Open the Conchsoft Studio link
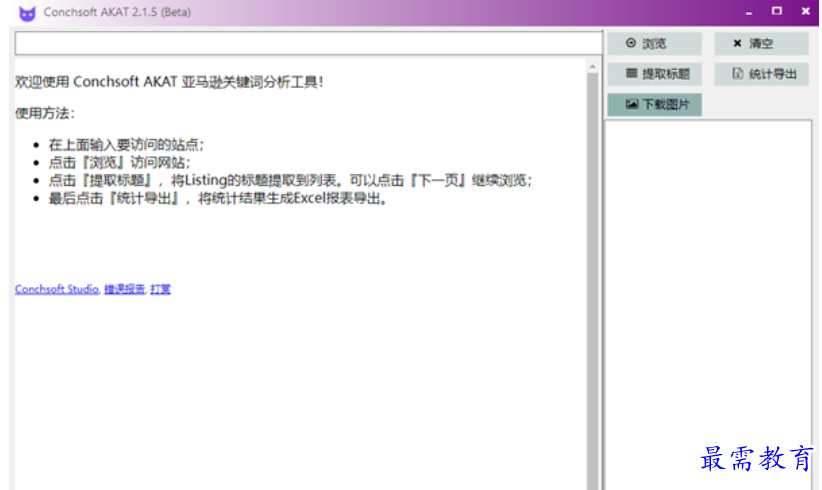The image size is (822, 490). [x=57, y=289]
